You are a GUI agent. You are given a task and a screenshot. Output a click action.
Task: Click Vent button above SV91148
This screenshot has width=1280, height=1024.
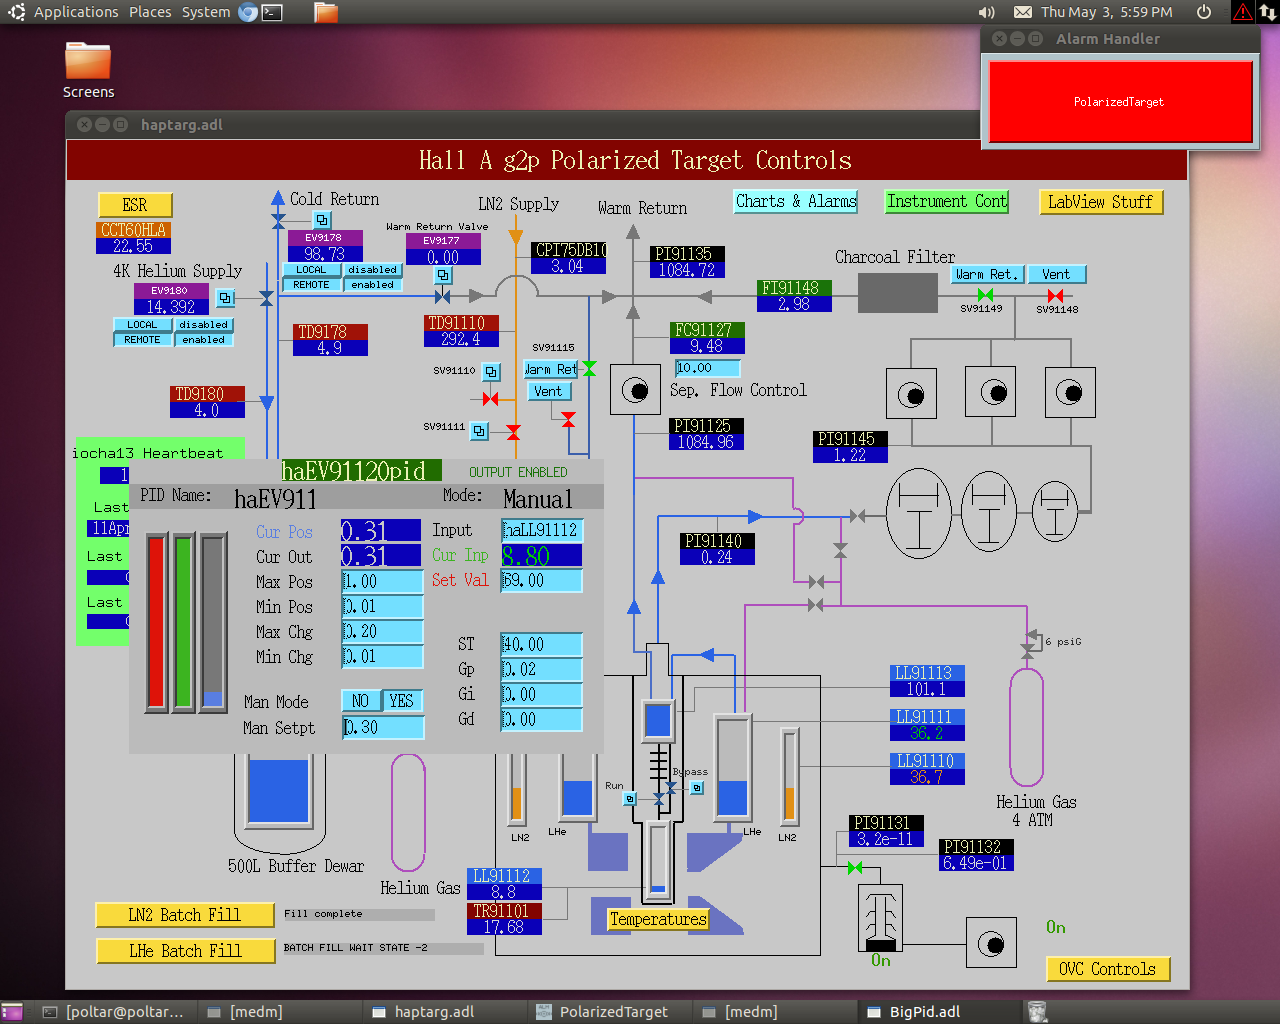pos(1056,274)
